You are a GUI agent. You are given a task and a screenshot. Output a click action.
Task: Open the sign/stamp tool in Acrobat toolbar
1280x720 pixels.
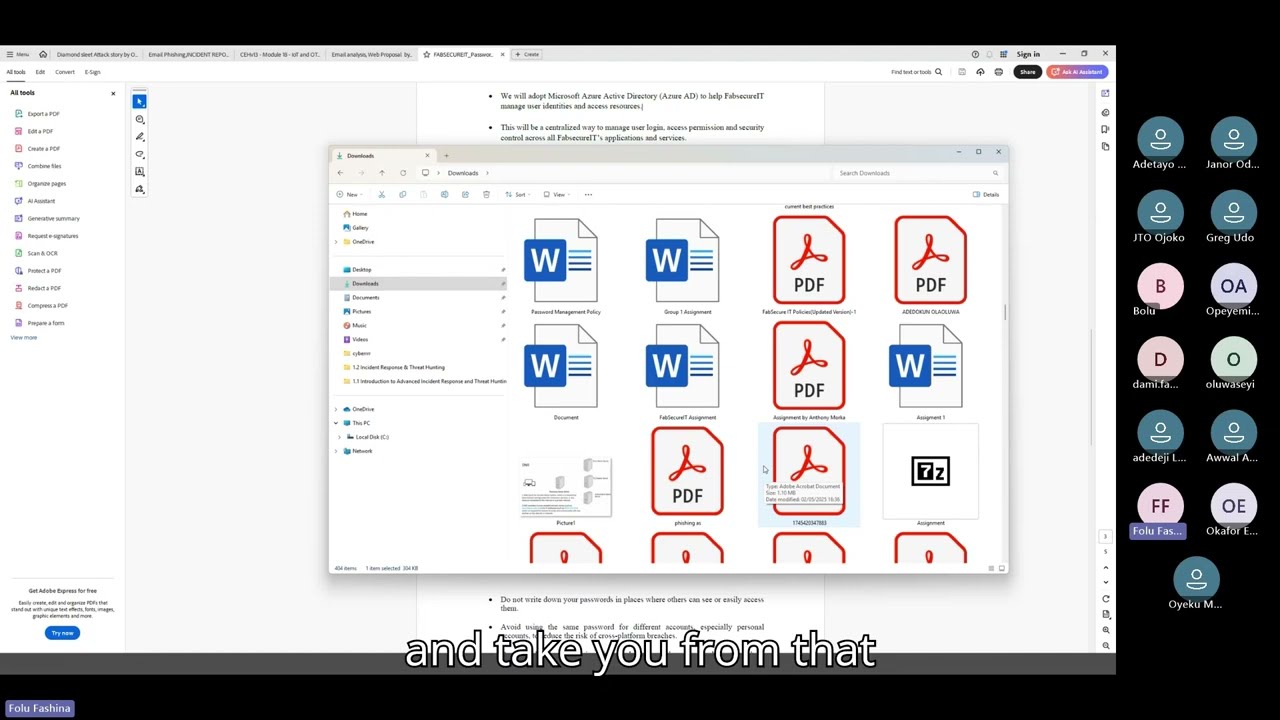139,189
